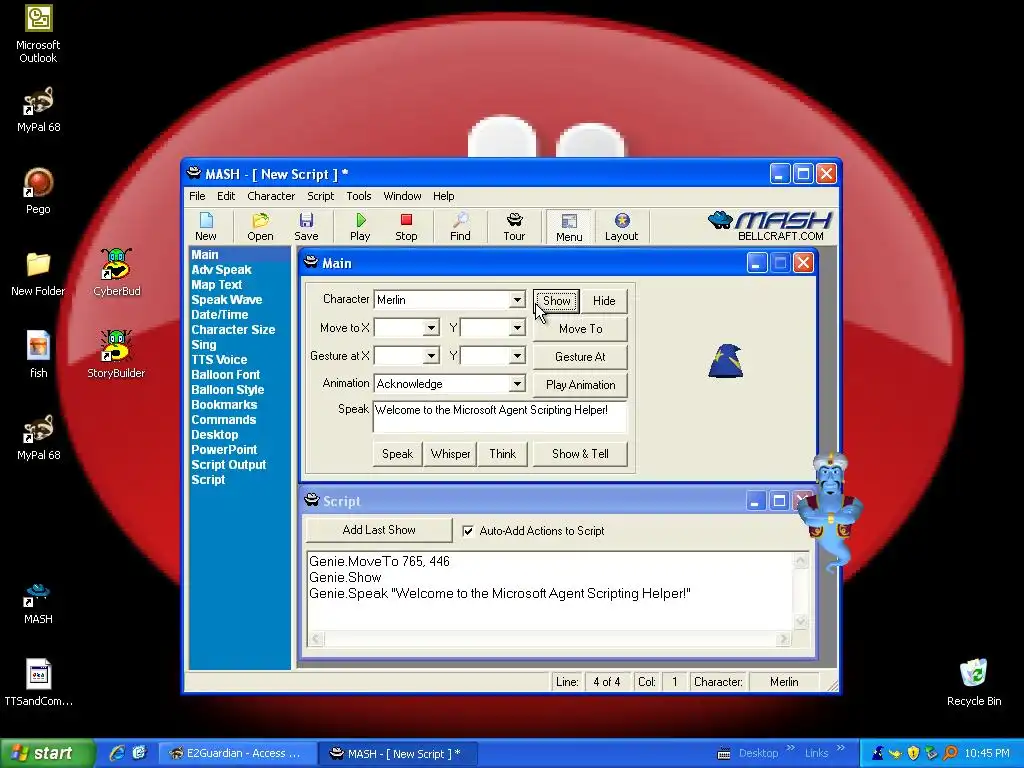Open a script with the Open toolbar icon
The image size is (1024, 768).
click(x=261, y=227)
